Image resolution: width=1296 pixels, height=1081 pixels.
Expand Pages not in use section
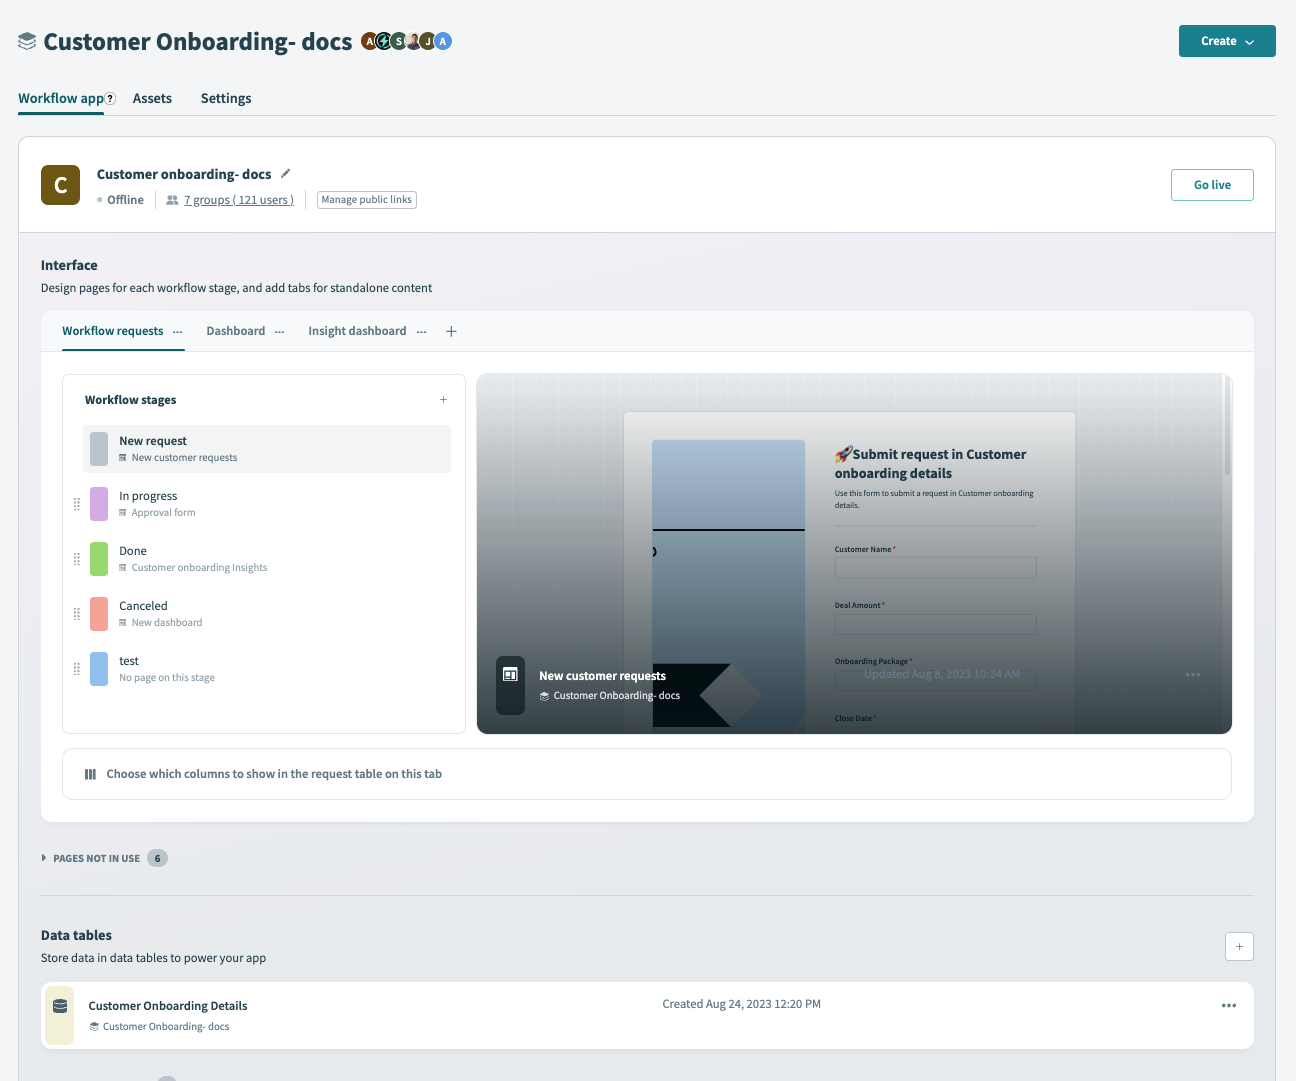tap(44, 858)
